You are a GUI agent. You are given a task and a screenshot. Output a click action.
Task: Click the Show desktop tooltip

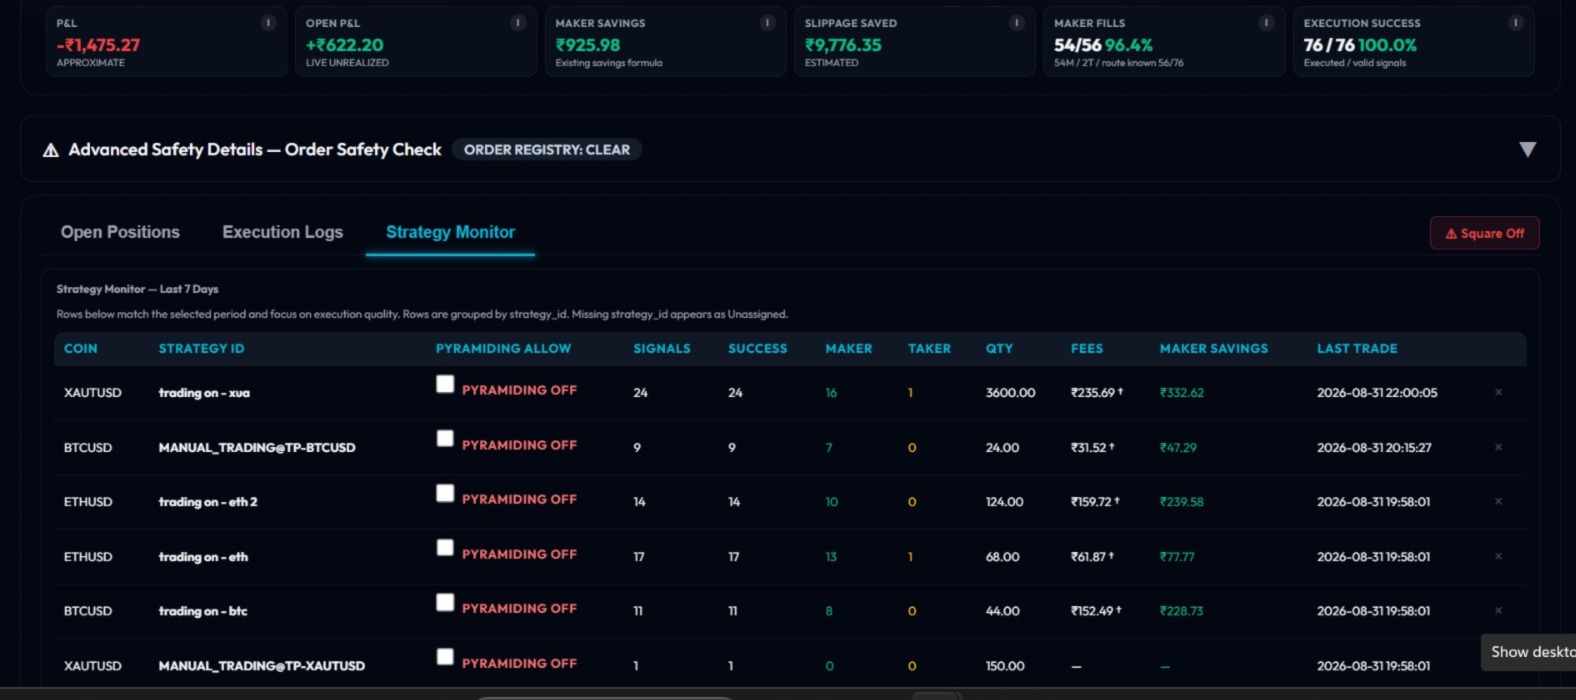click(1530, 652)
